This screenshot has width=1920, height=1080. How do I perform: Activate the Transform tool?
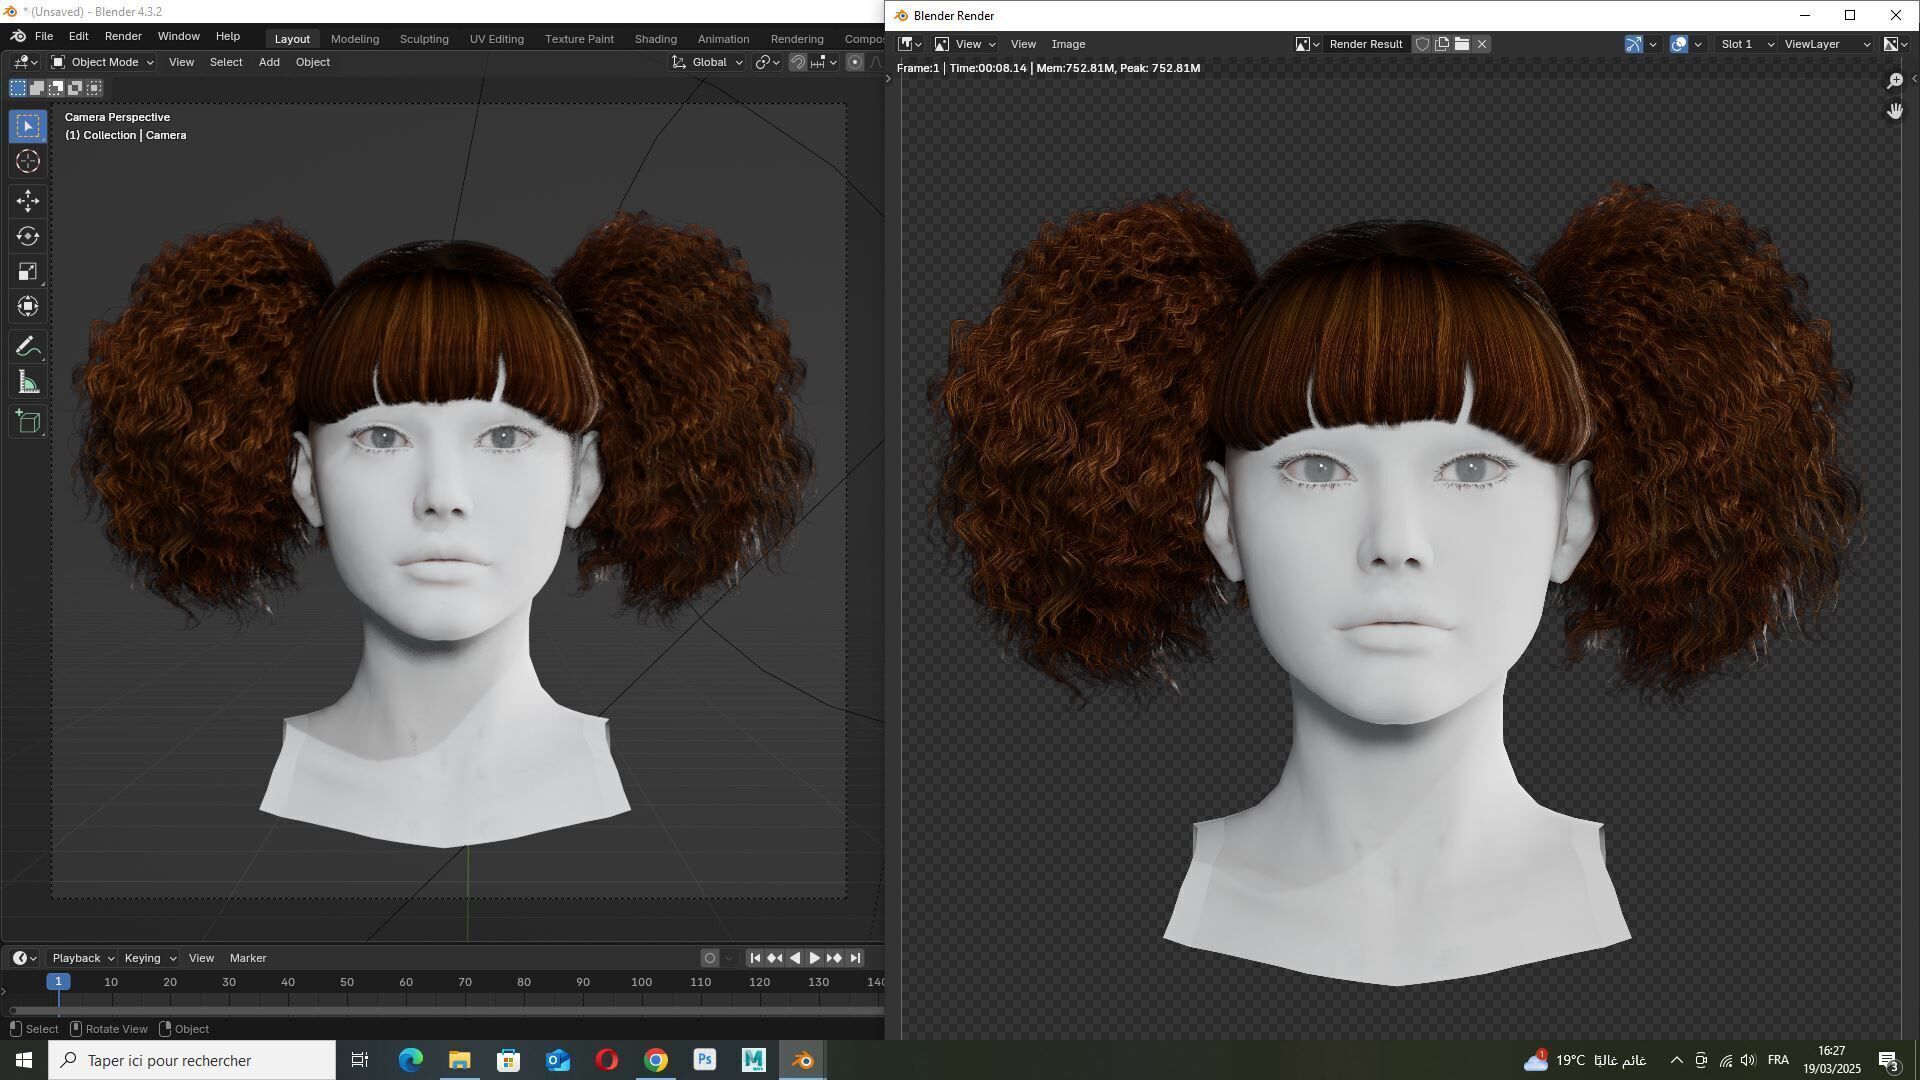pos(28,307)
